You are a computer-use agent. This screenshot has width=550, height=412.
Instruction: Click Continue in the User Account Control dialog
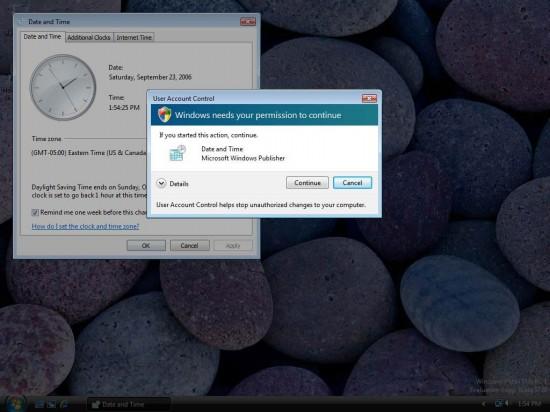tap(307, 183)
